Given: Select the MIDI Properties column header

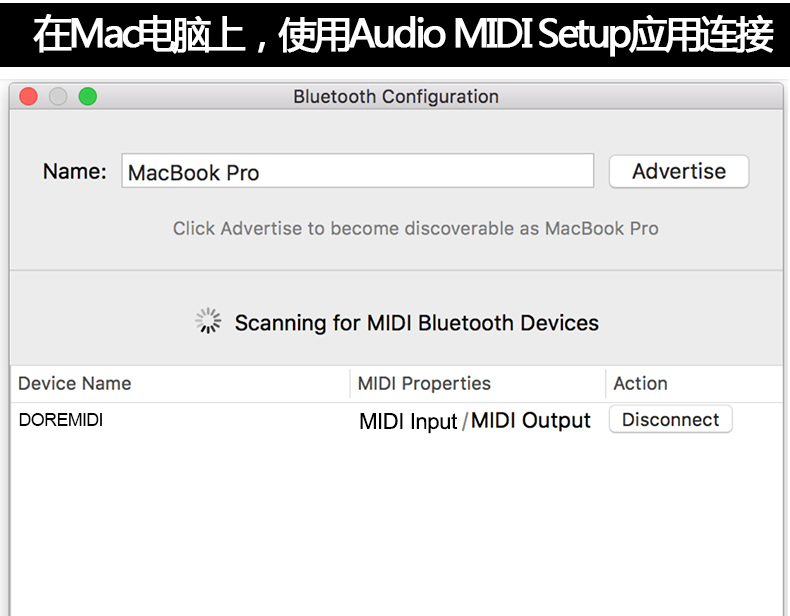Looking at the screenshot, I should coord(424,384).
